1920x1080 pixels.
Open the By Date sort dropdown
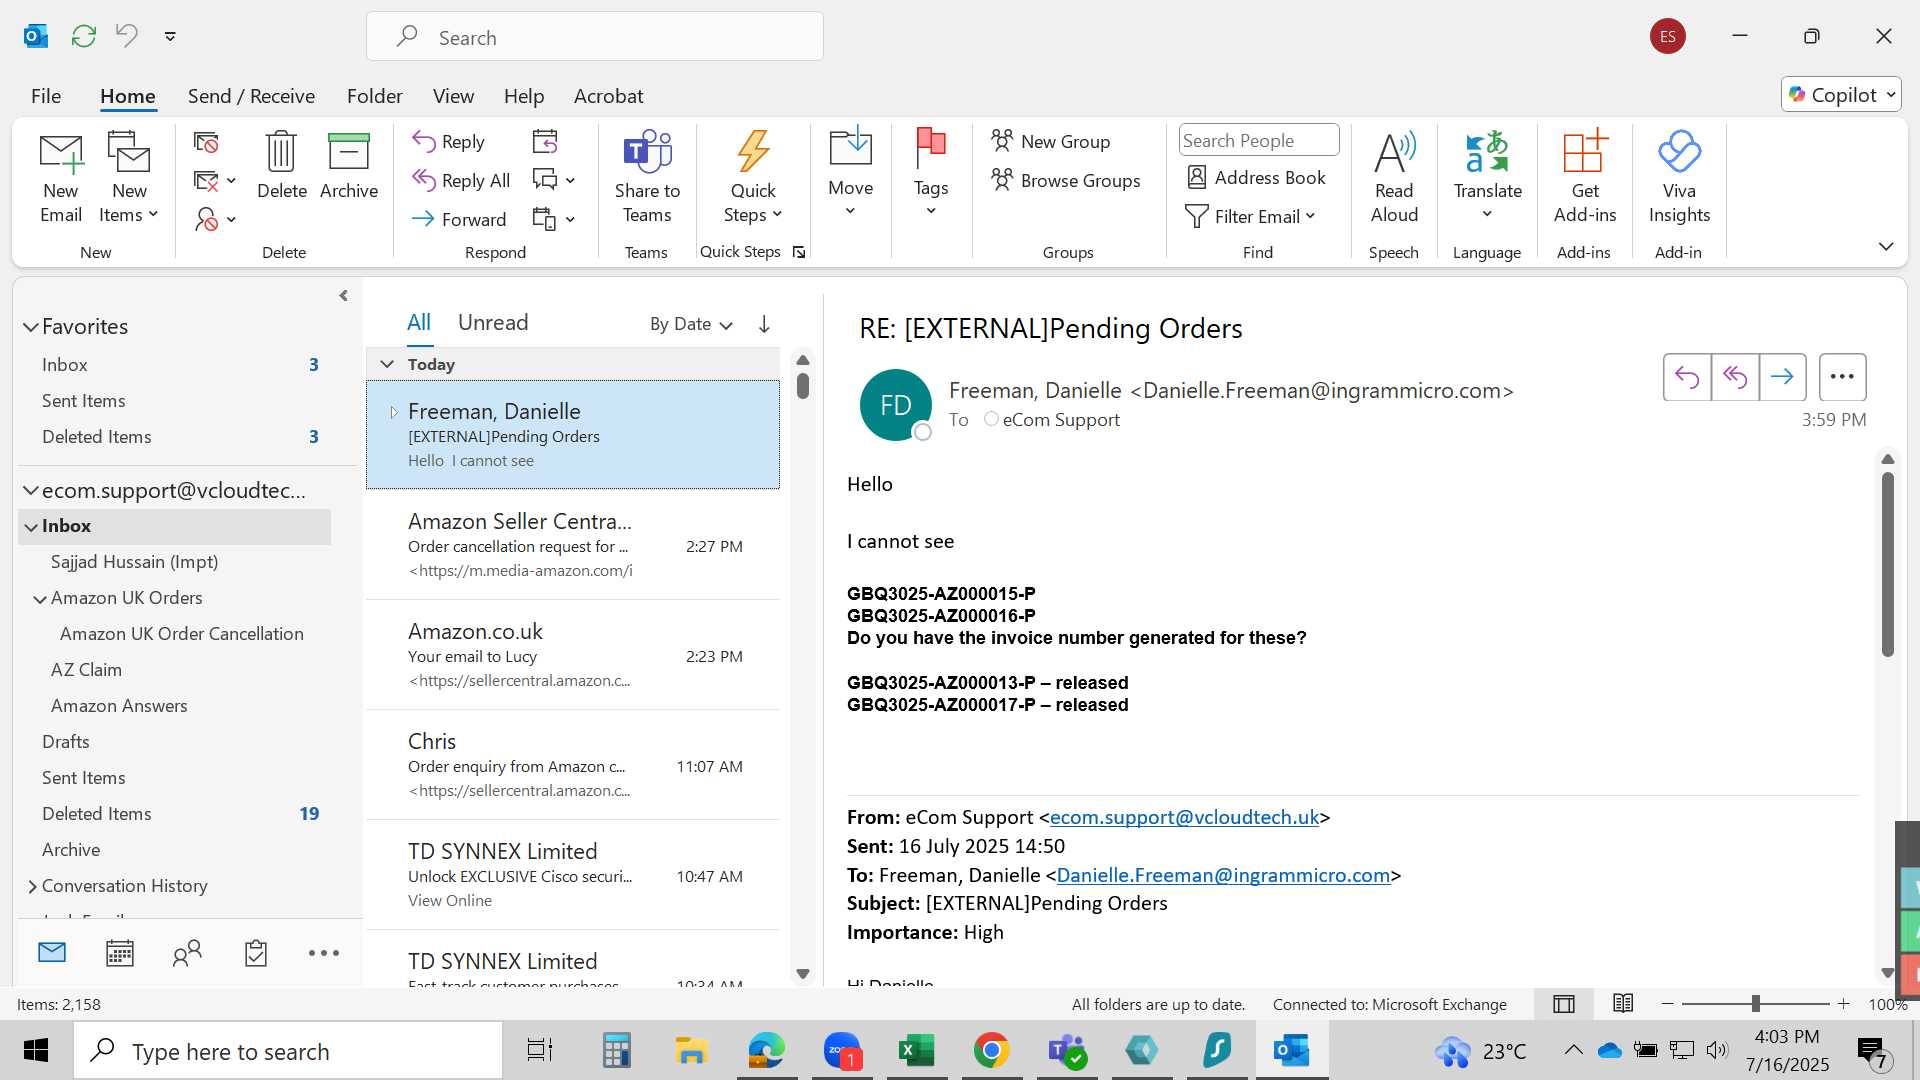pyautogui.click(x=691, y=324)
